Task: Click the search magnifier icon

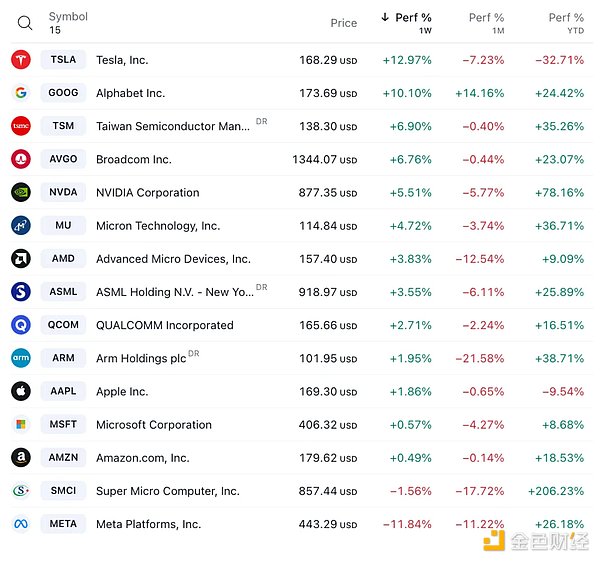Action: click(x=25, y=23)
